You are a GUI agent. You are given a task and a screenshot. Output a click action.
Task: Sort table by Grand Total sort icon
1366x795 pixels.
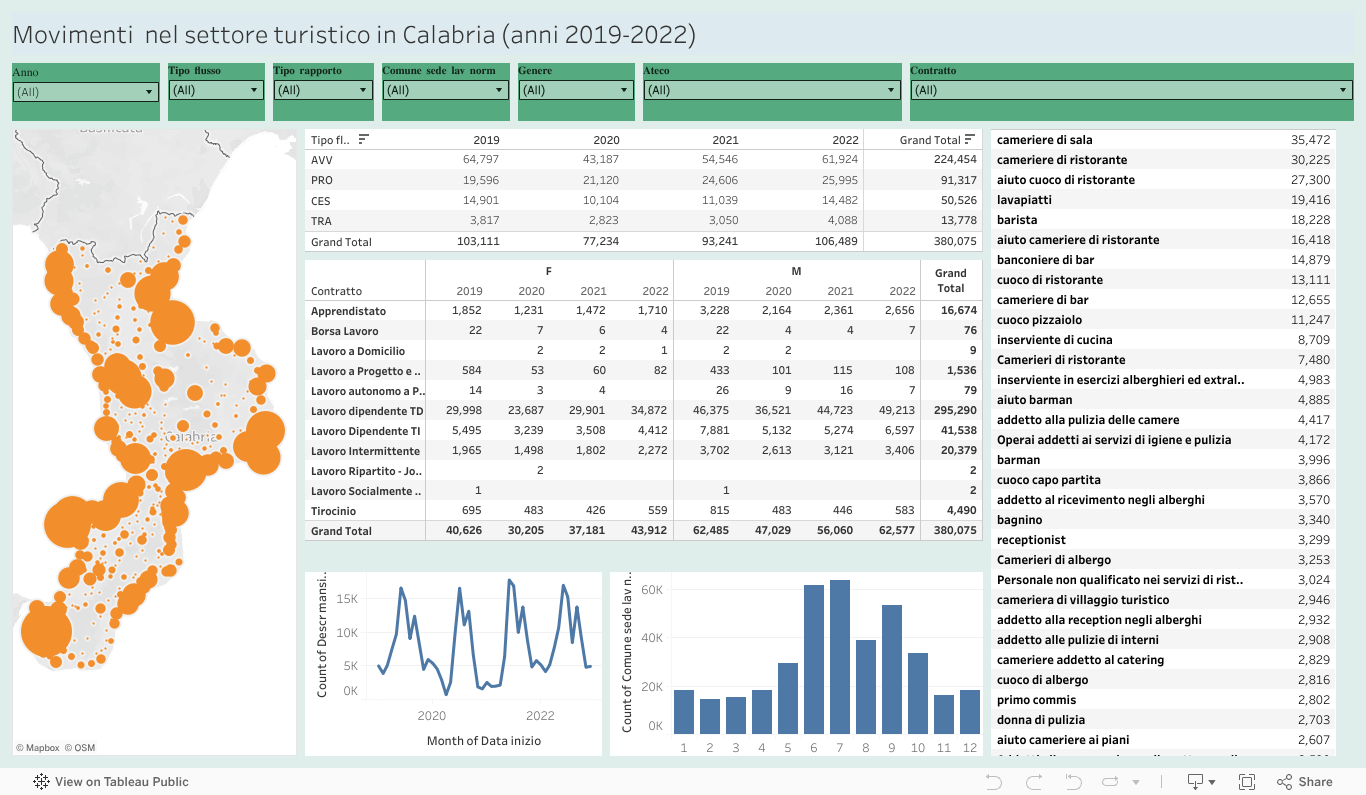(x=969, y=140)
